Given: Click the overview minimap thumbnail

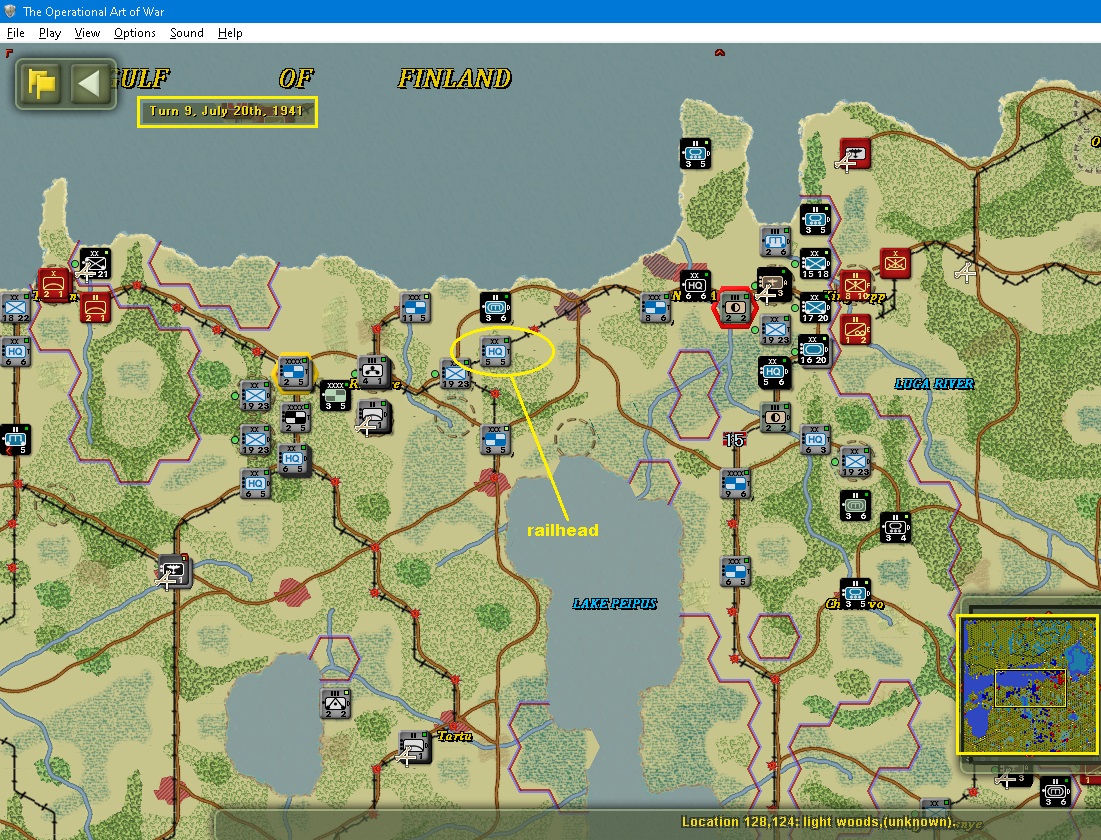Looking at the screenshot, I should click(1027, 685).
